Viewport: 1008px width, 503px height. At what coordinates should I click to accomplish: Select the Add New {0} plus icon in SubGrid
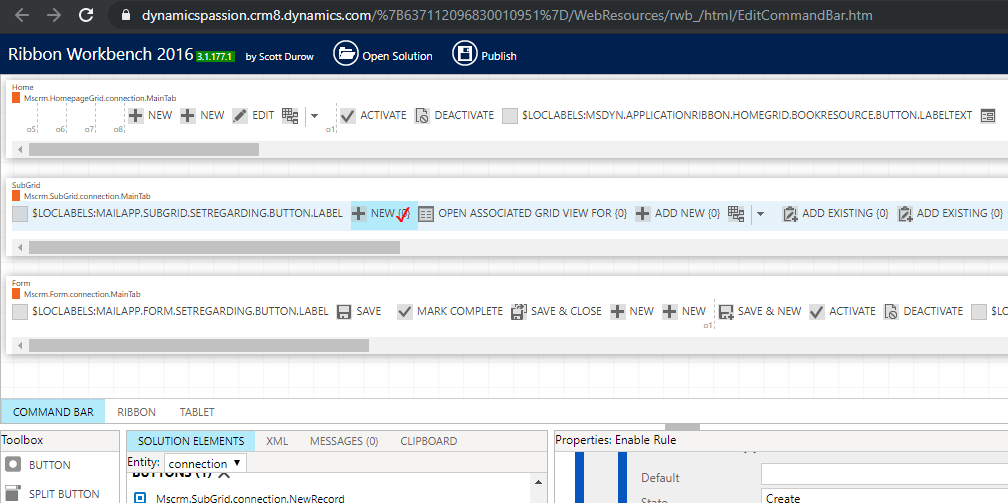pos(643,214)
